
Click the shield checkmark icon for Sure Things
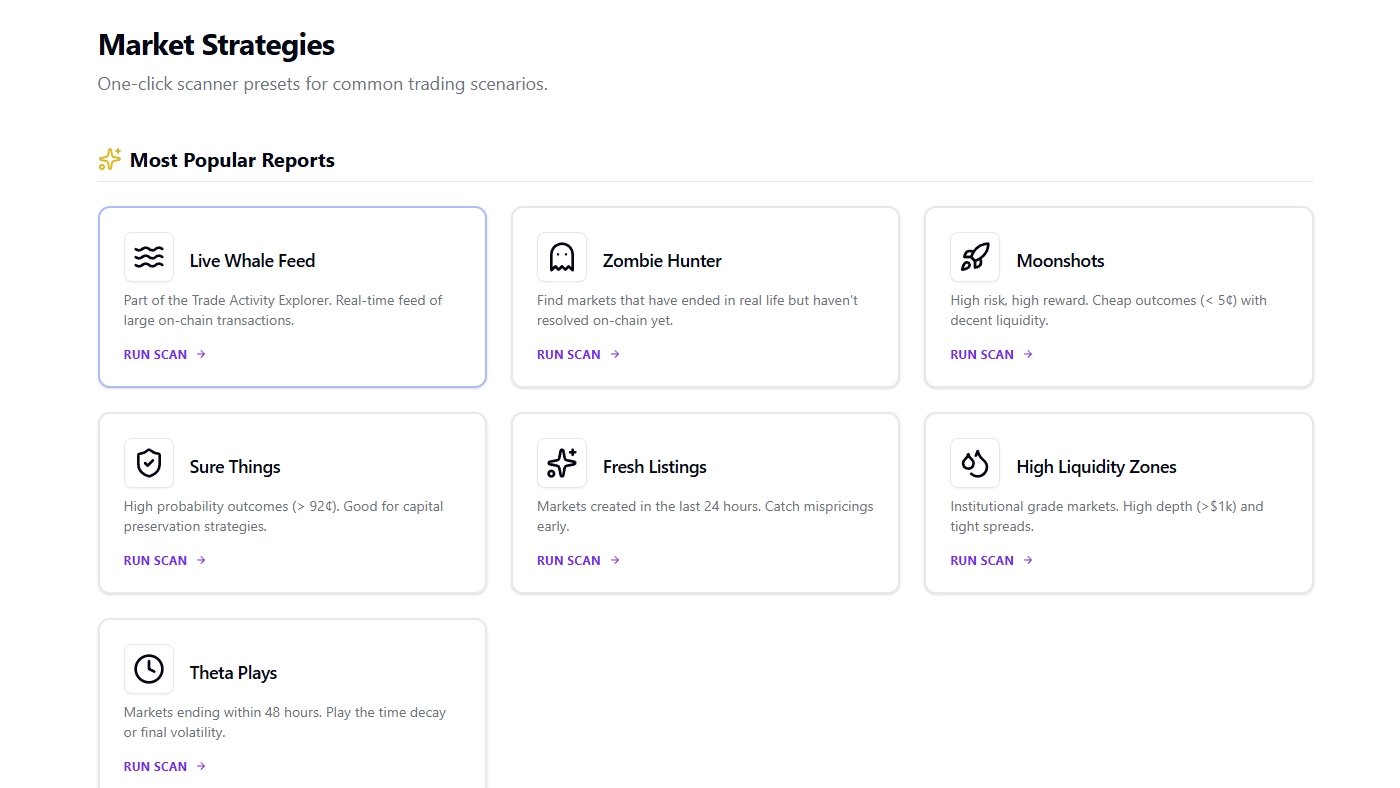149,464
